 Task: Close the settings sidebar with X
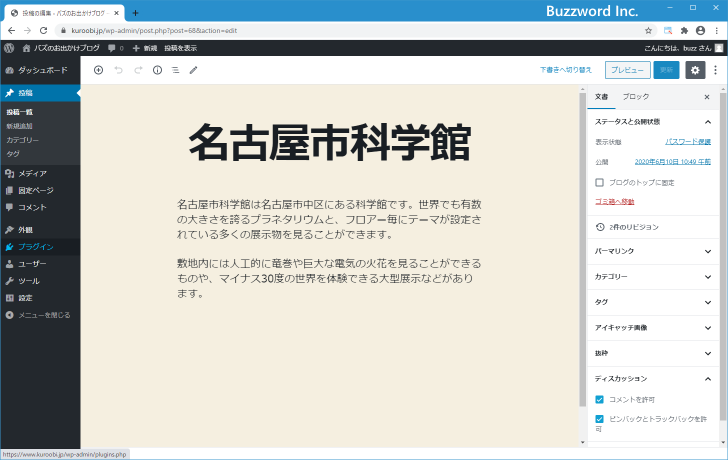pos(707,97)
